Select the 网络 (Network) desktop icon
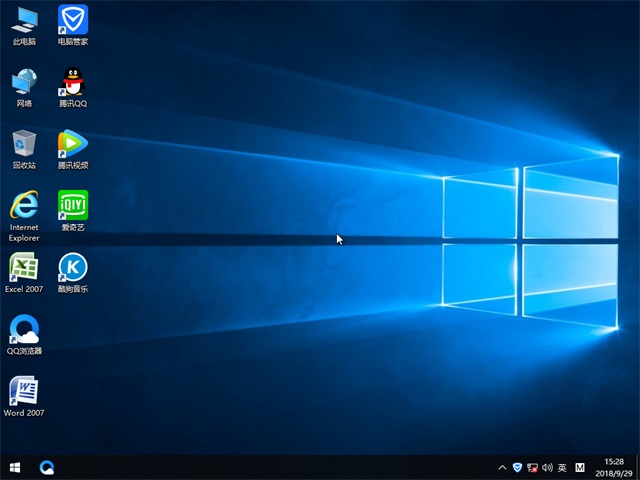This screenshot has width=640, height=480. point(24,82)
